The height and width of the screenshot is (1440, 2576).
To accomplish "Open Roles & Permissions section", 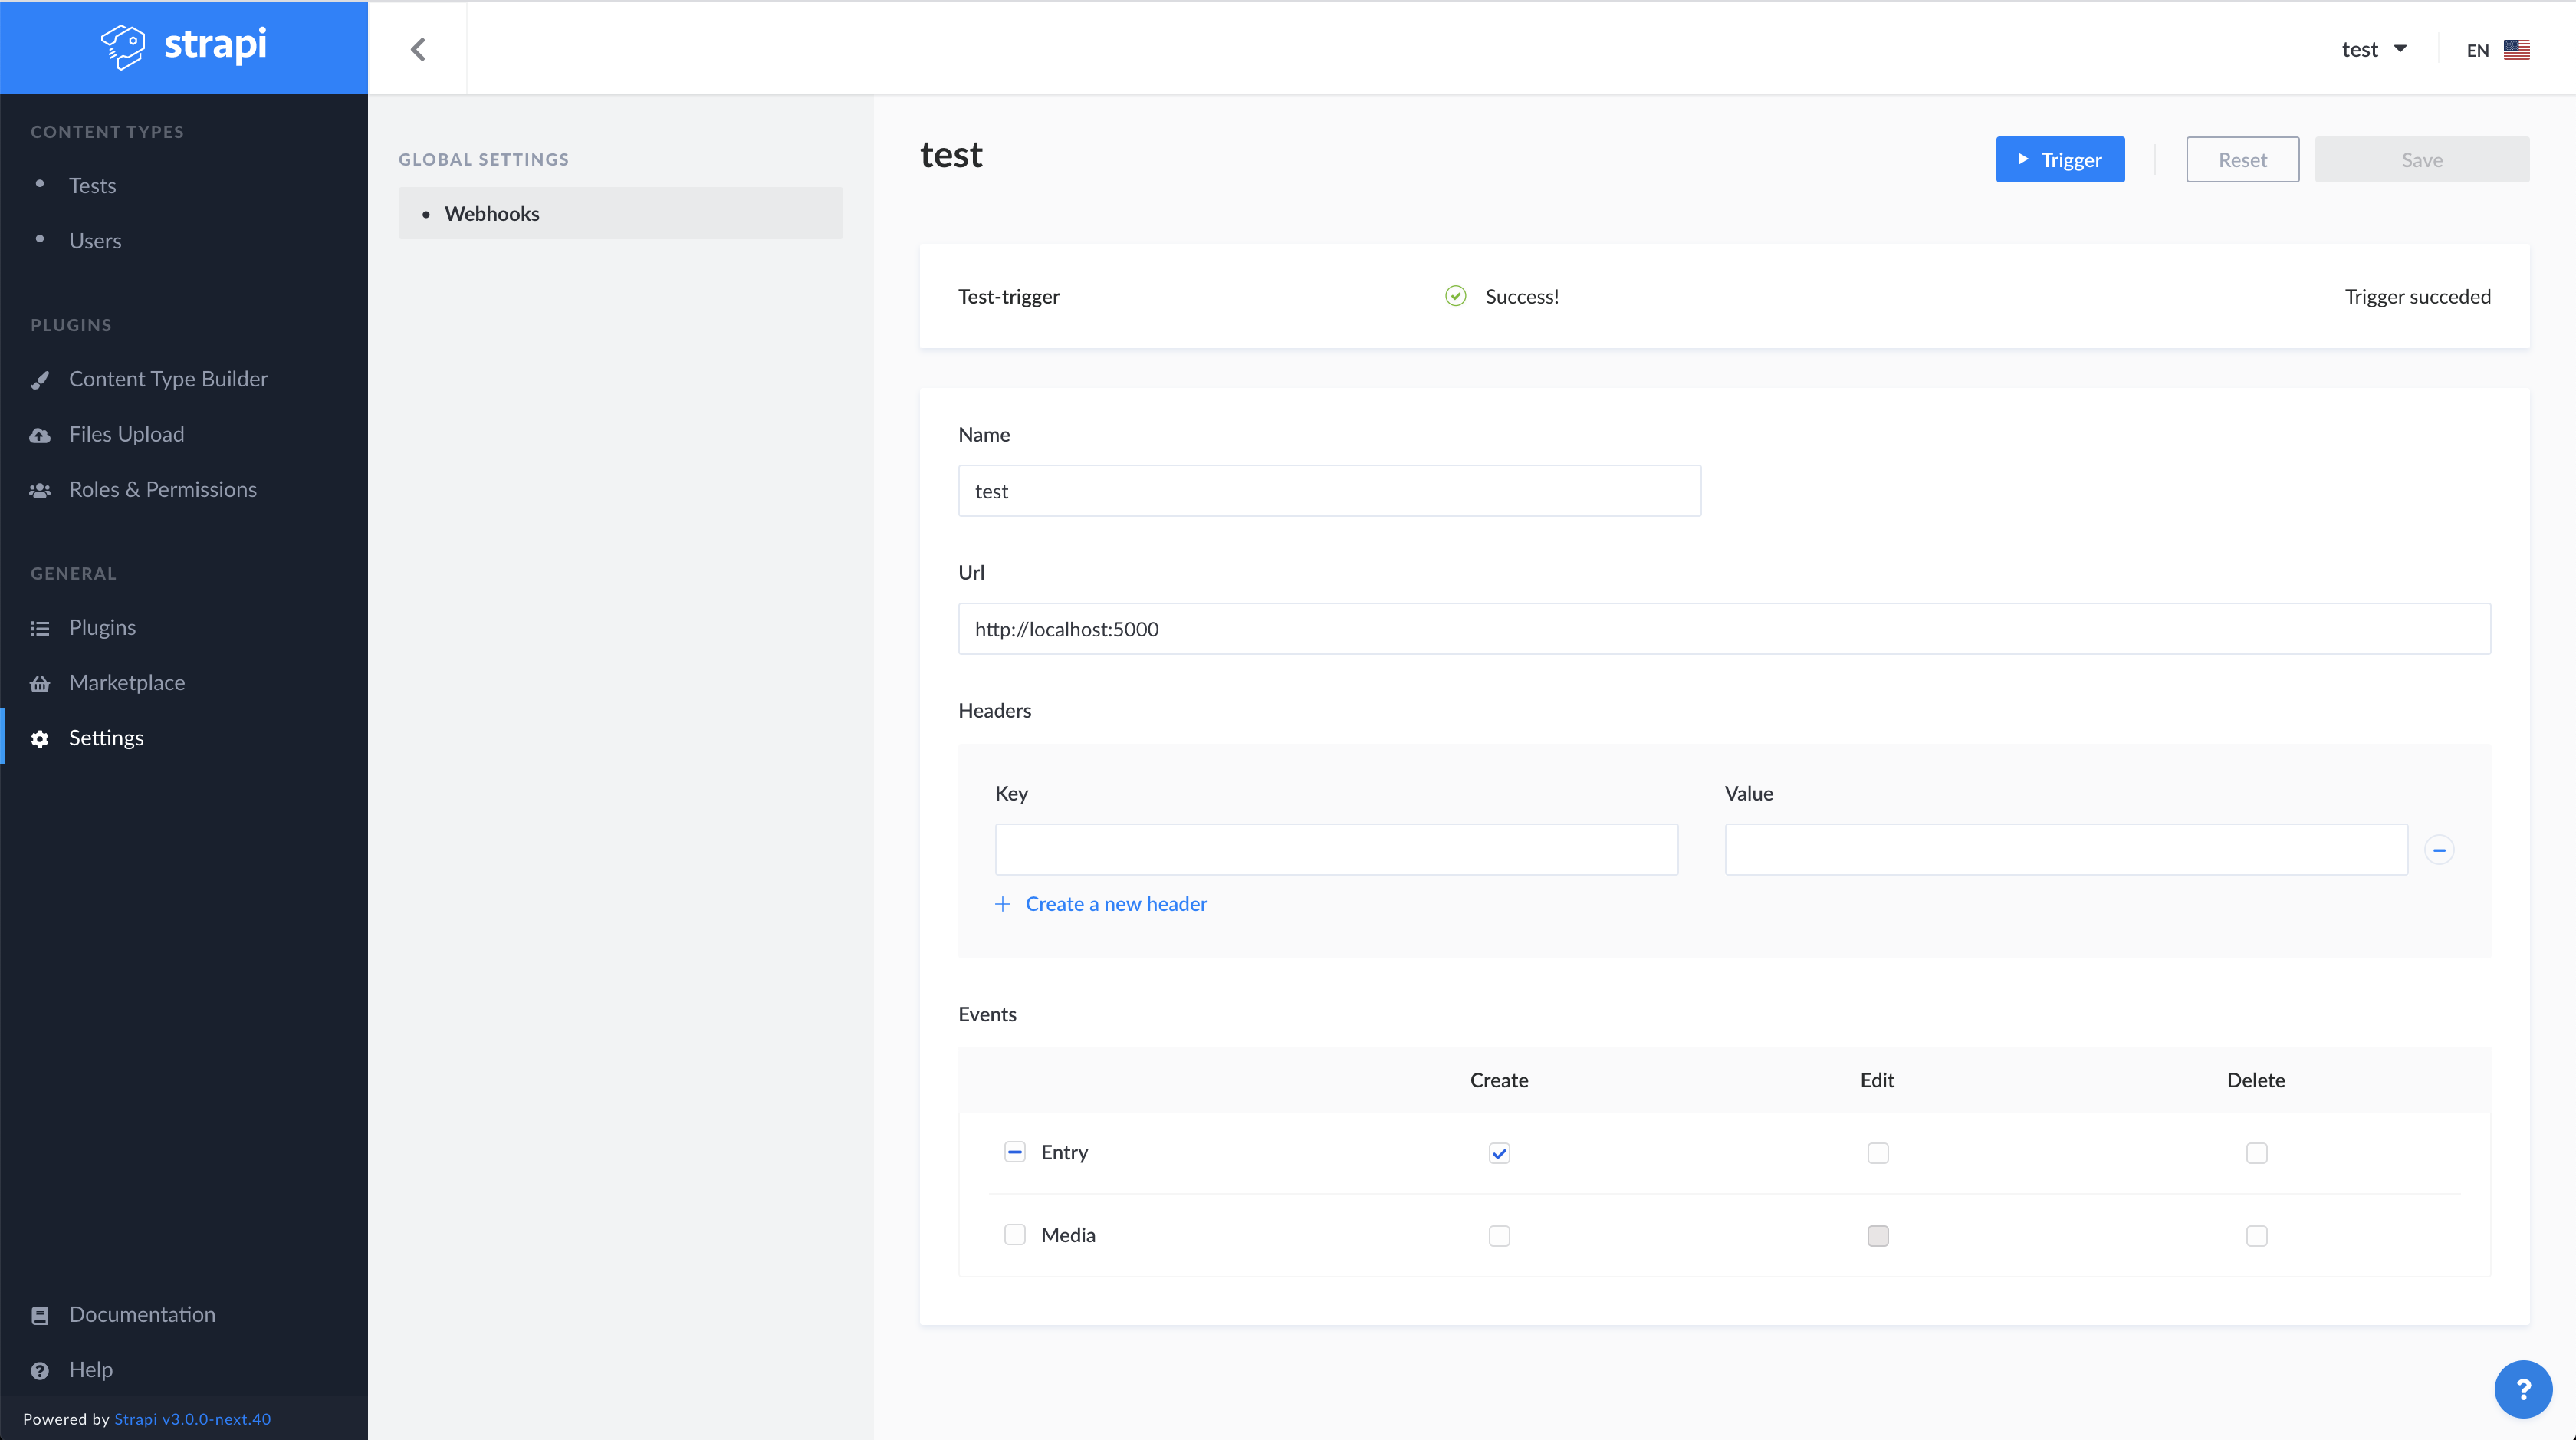I will coord(162,489).
